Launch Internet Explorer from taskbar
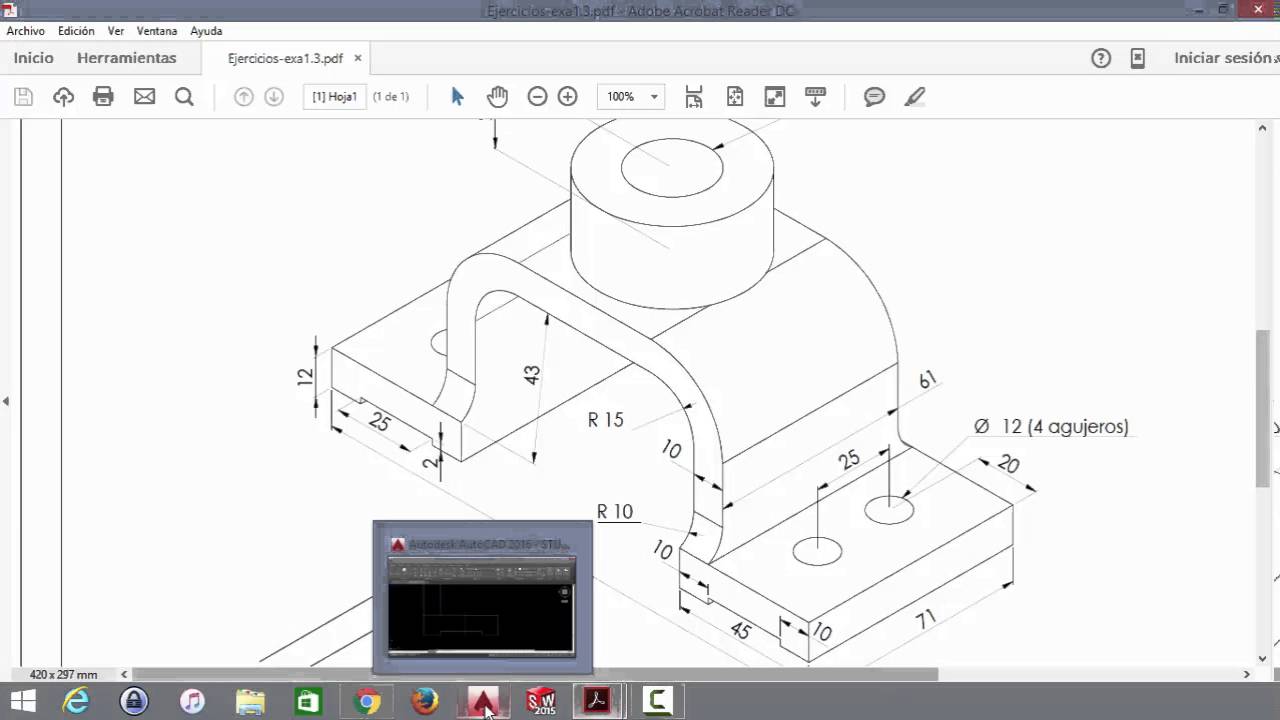Screen dimensions: 1280x720 pyautogui.click(x=76, y=701)
